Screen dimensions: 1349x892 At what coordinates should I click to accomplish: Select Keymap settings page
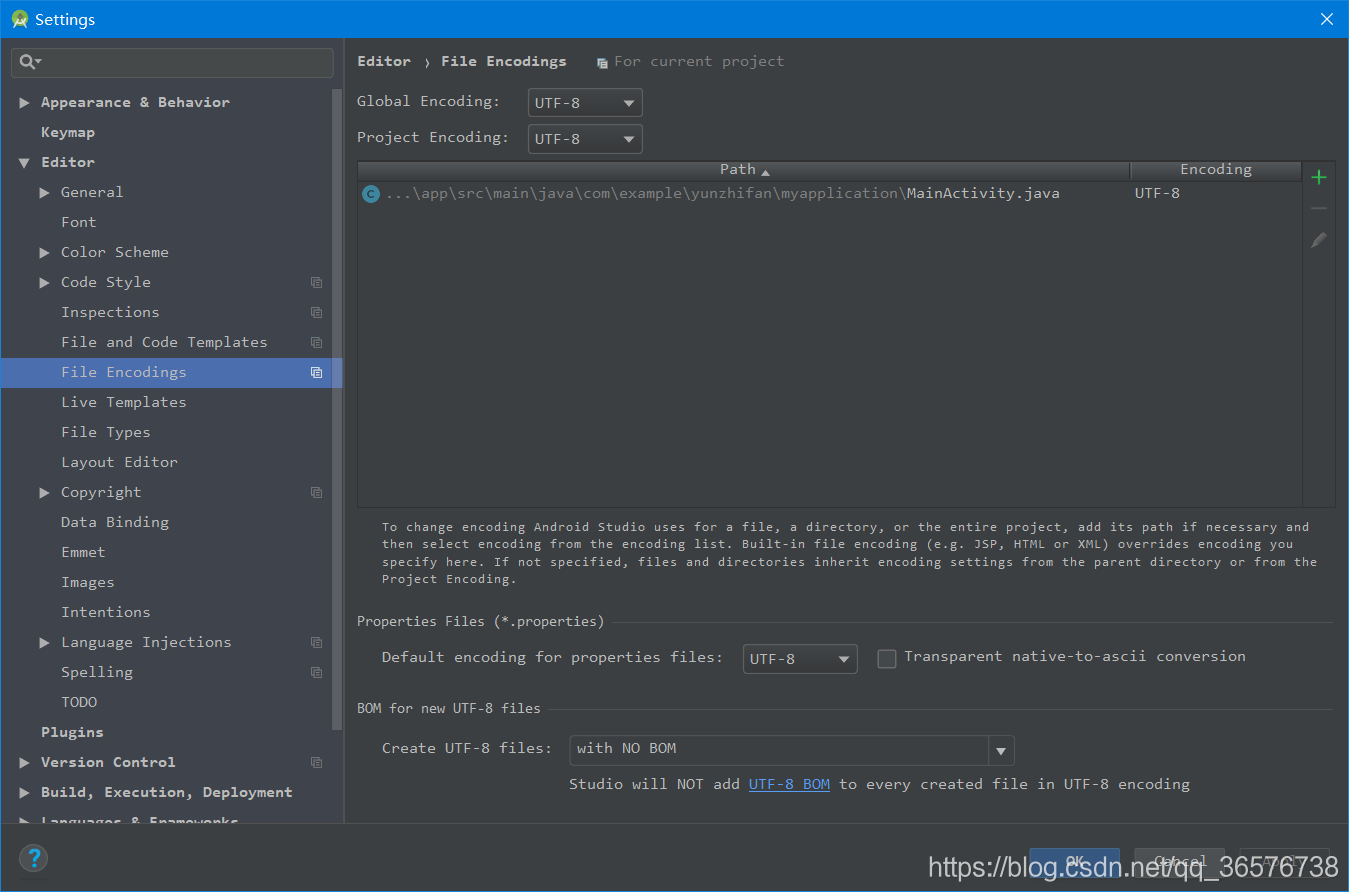point(68,132)
